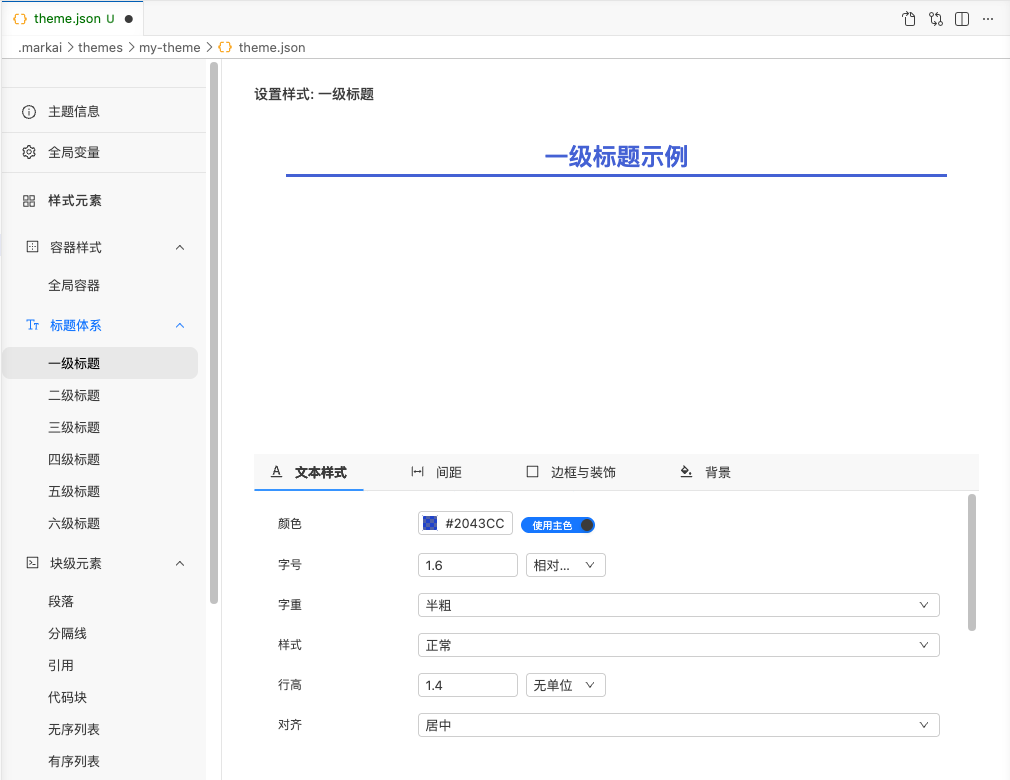Click the 标题体系 typography icon
The height and width of the screenshot is (780, 1010).
[32, 325]
